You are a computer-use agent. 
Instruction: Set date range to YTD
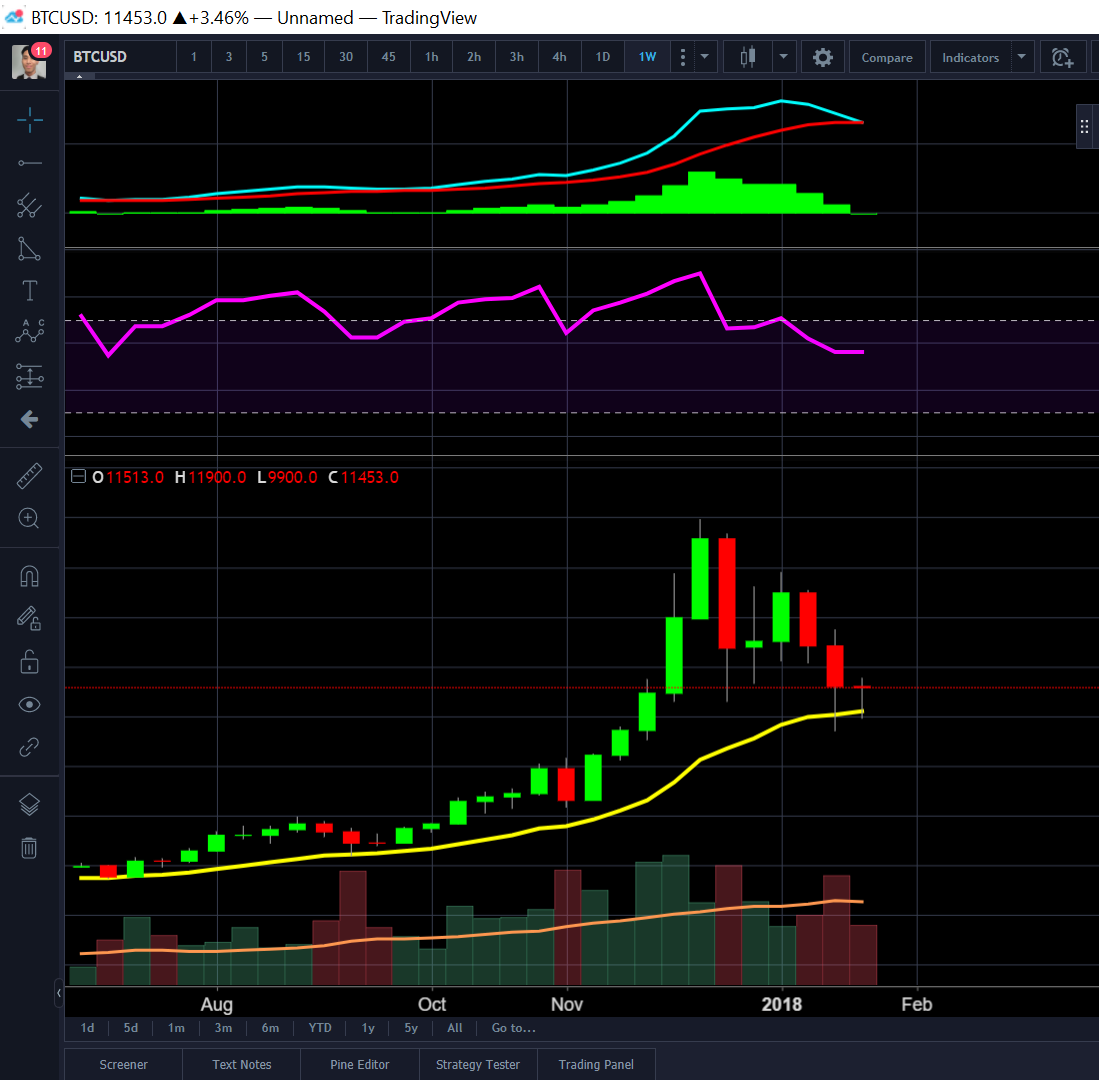point(320,1028)
